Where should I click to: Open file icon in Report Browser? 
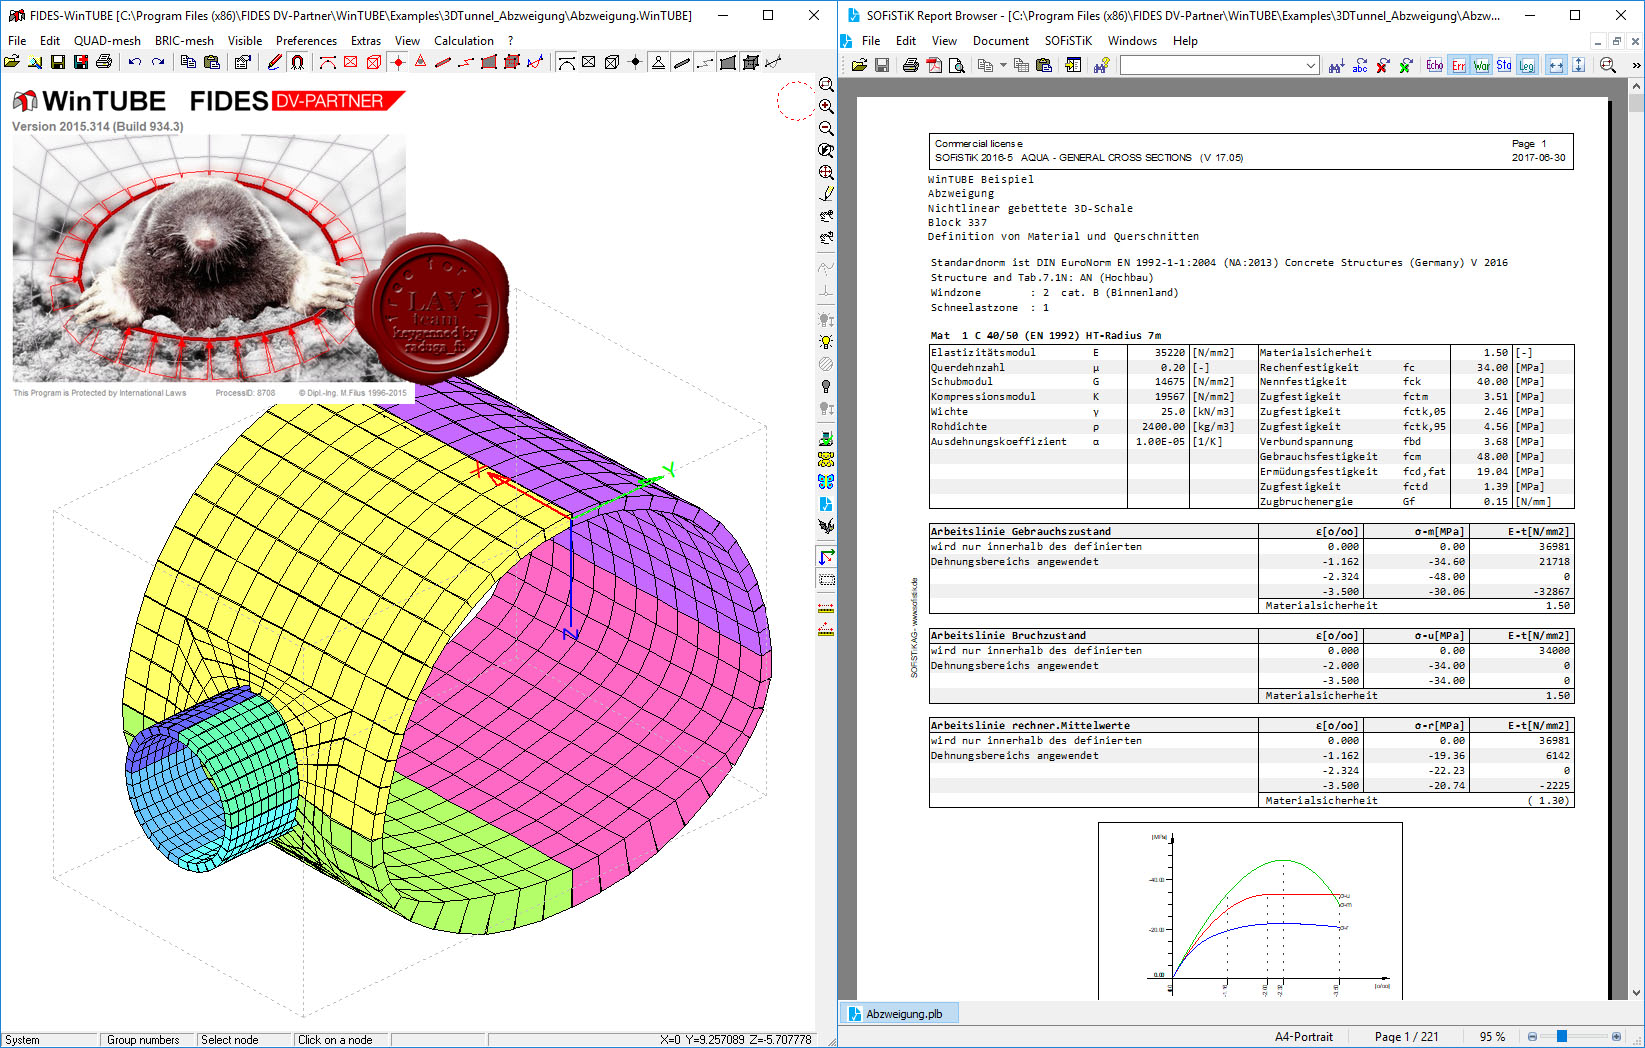coord(859,65)
